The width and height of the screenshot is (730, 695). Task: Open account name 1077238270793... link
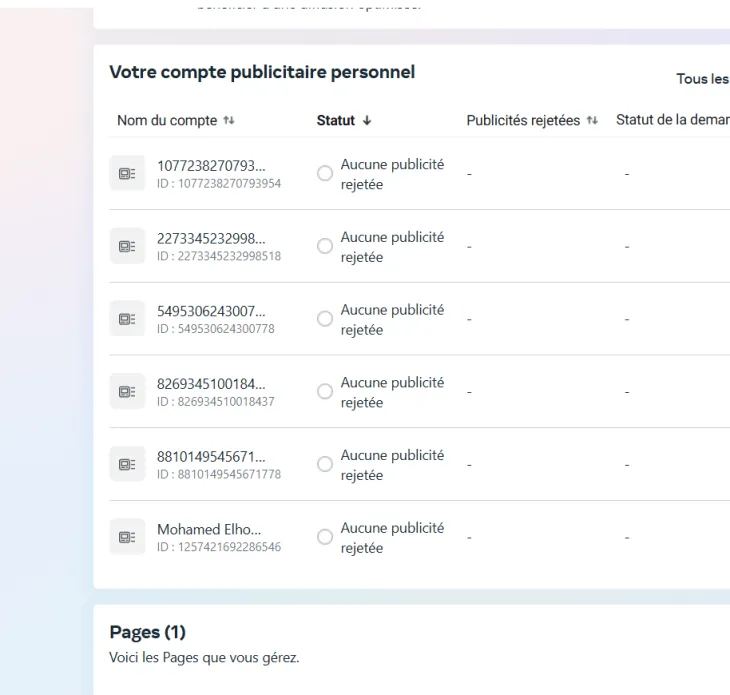point(211,166)
